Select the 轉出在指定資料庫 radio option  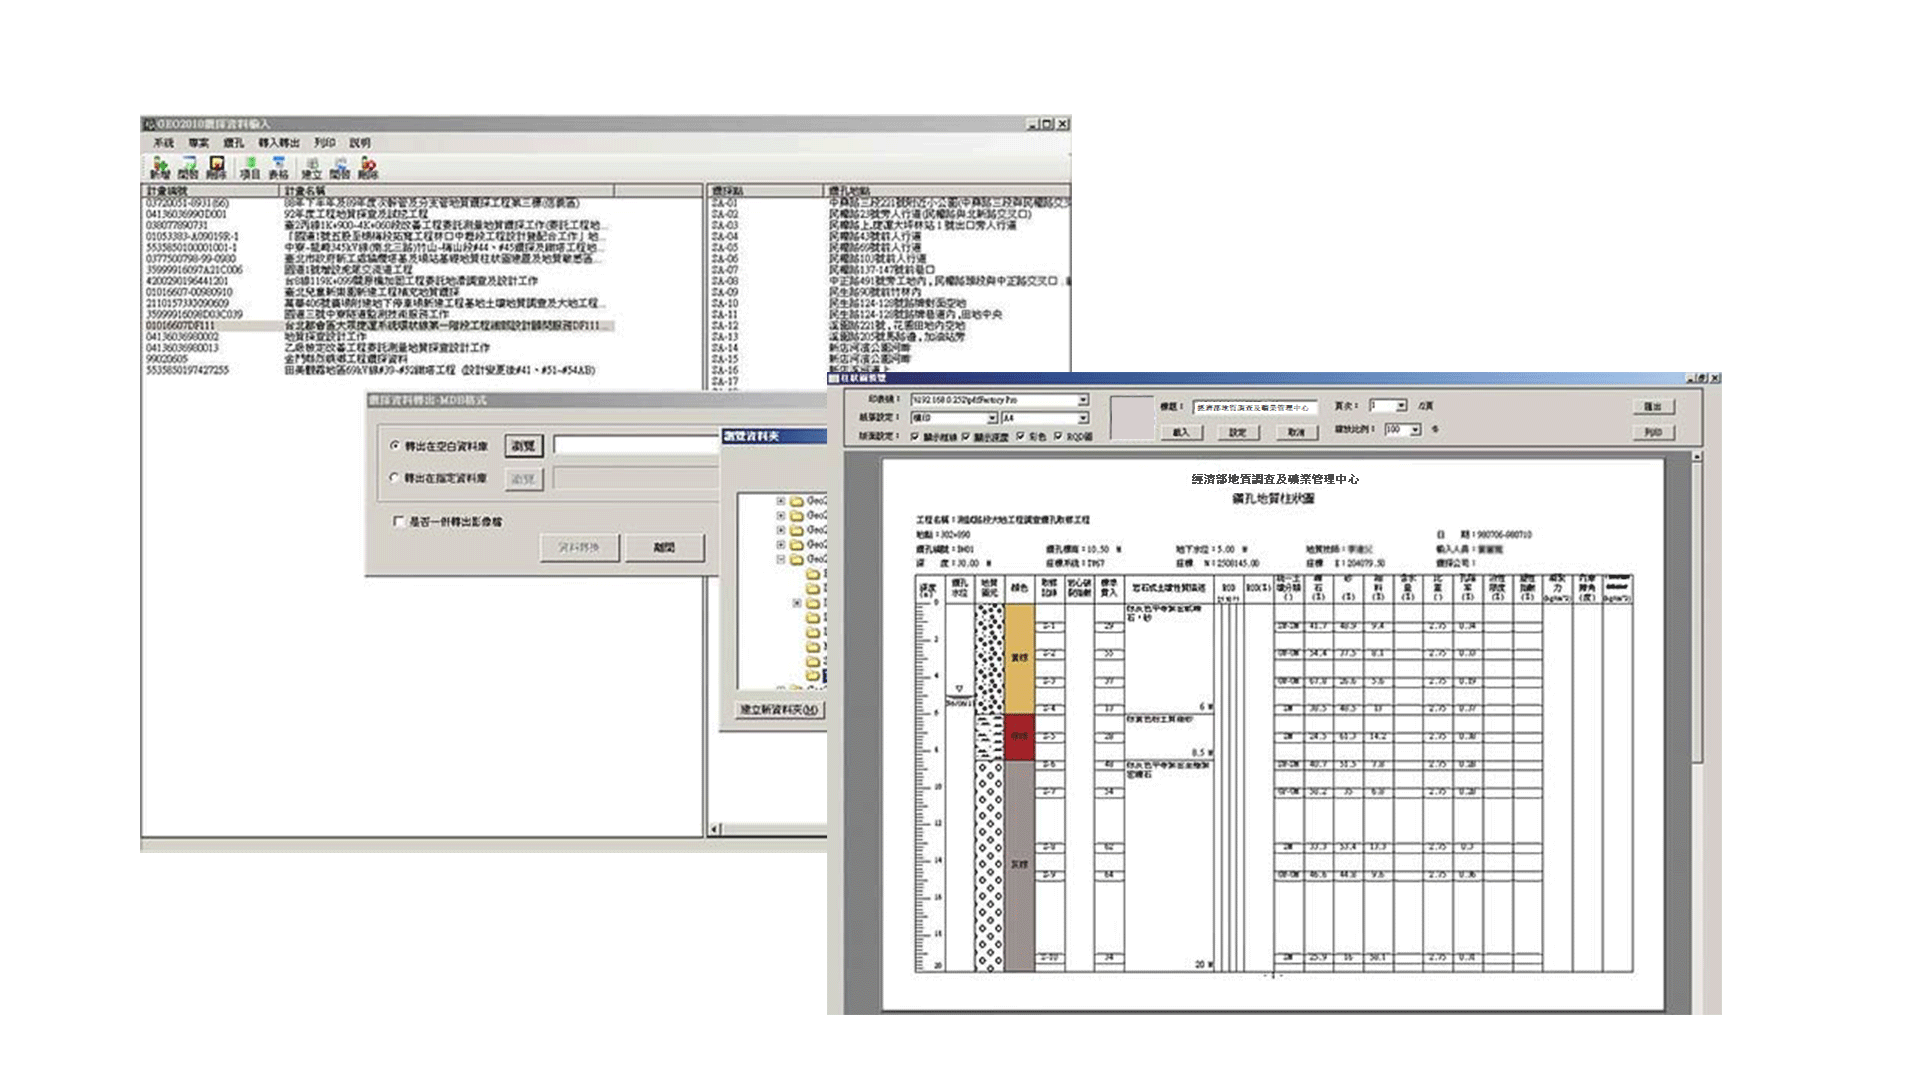[x=395, y=478]
